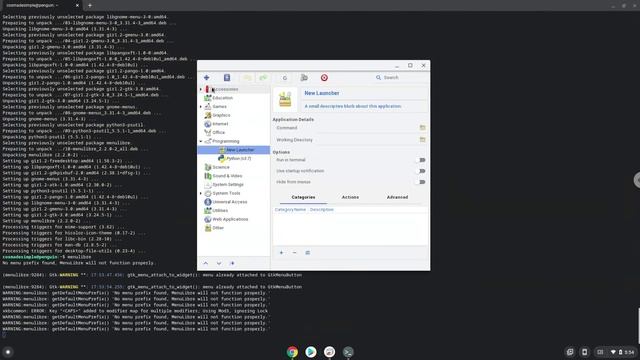This screenshot has height=360, width=640.
Task: Browse for a Working Directory folder
Action: click(422, 140)
